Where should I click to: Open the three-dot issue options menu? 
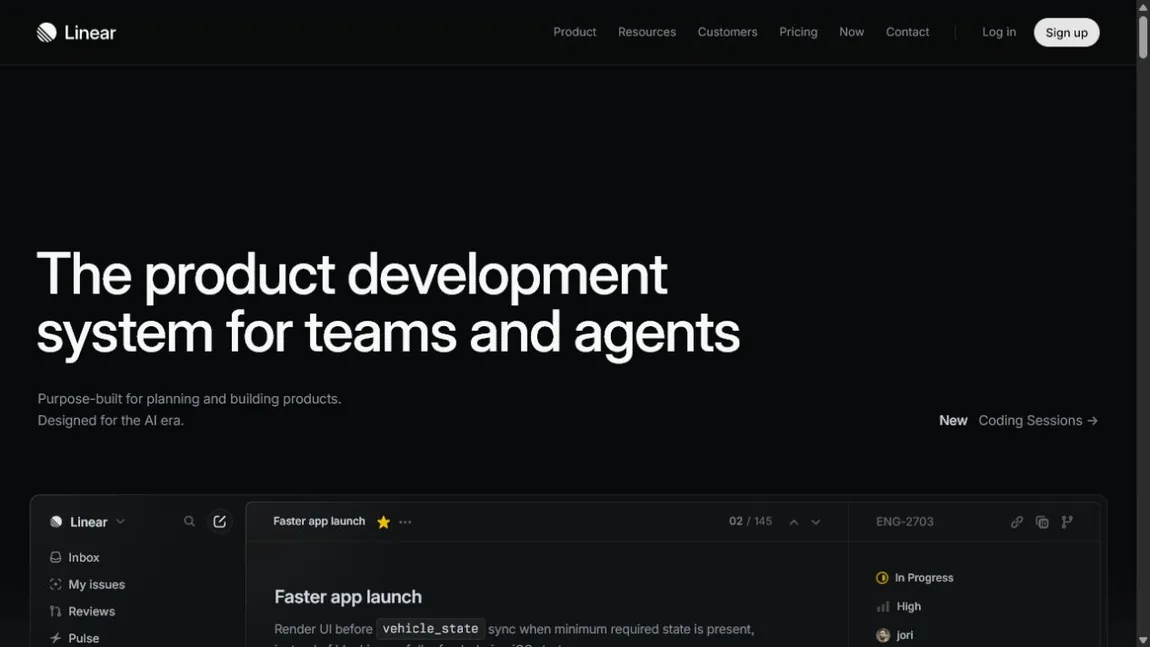coord(406,522)
